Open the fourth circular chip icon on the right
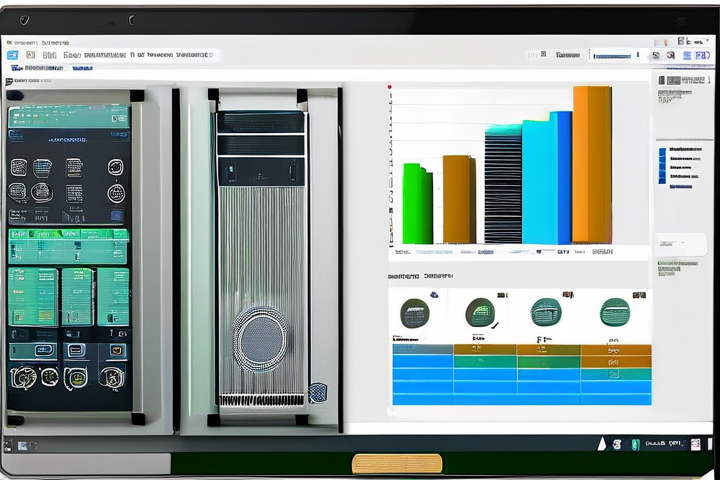The width and height of the screenshot is (720, 480). [x=614, y=313]
